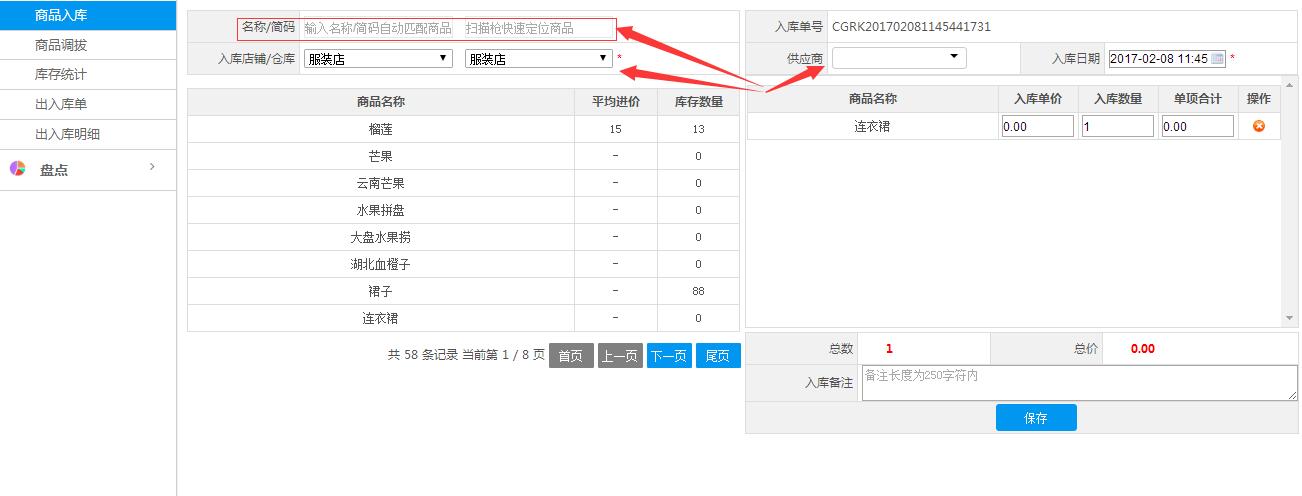The width and height of the screenshot is (1302, 496).
Task: Open the 供应商 dropdown
Action: point(899,58)
